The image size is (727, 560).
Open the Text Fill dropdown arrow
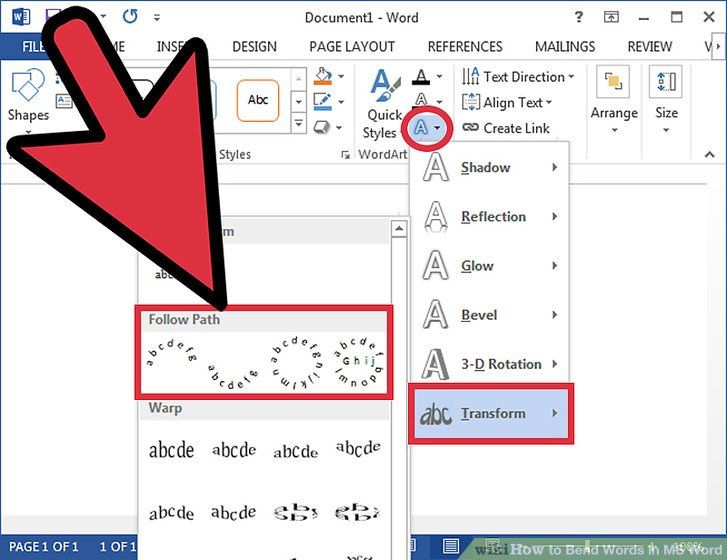439,76
